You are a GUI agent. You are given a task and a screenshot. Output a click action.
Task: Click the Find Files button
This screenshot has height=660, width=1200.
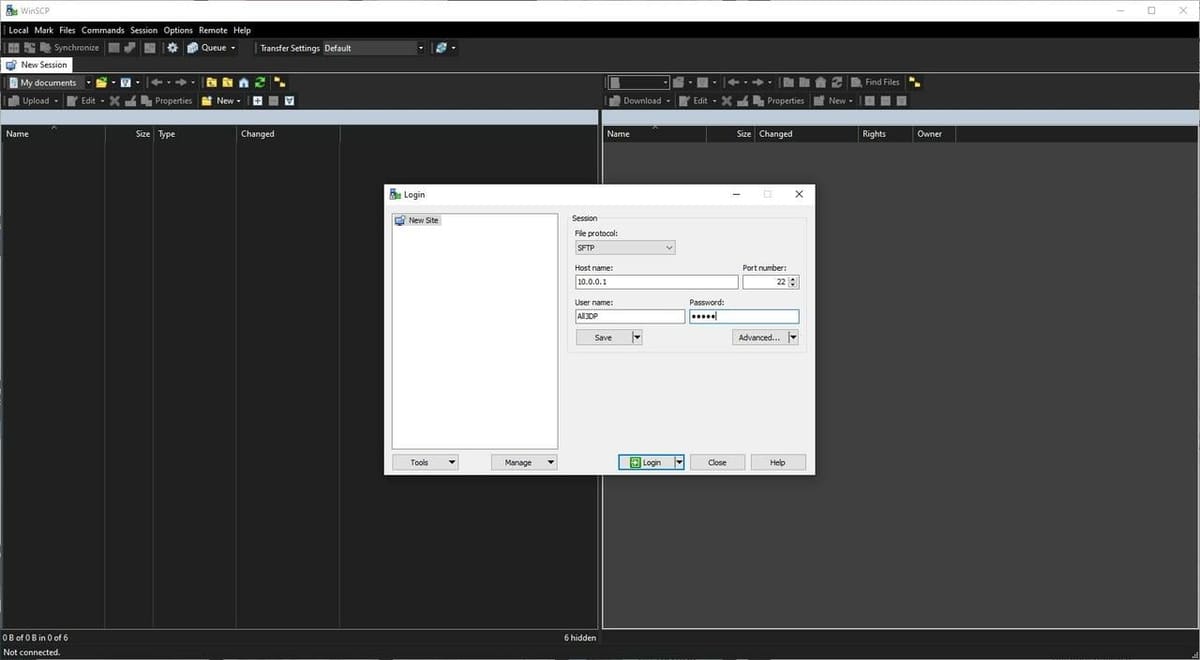[x=875, y=82]
